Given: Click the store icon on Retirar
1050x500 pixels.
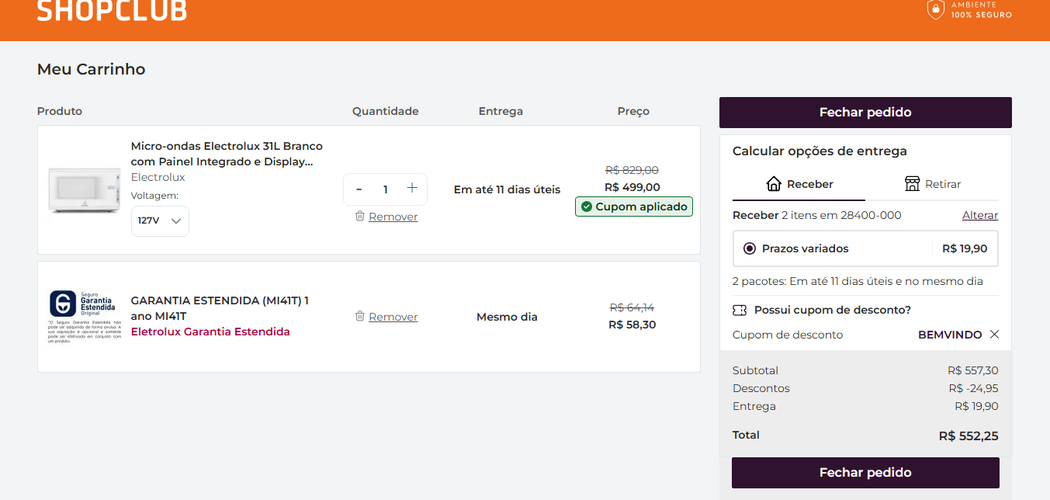Looking at the screenshot, I should click(912, 184).
